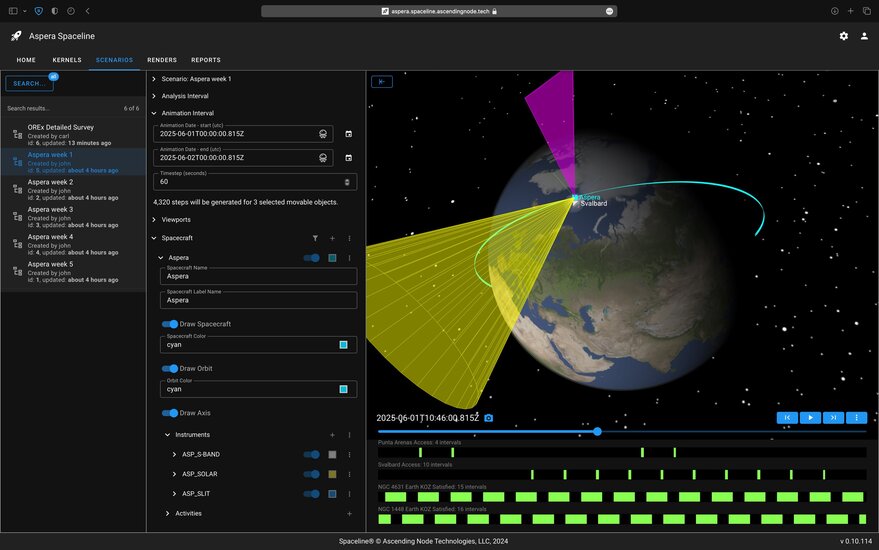Open the RENDERS tab
Image resolution: width=879 pixels, height=550 pixels.
[x=162, y=60]
